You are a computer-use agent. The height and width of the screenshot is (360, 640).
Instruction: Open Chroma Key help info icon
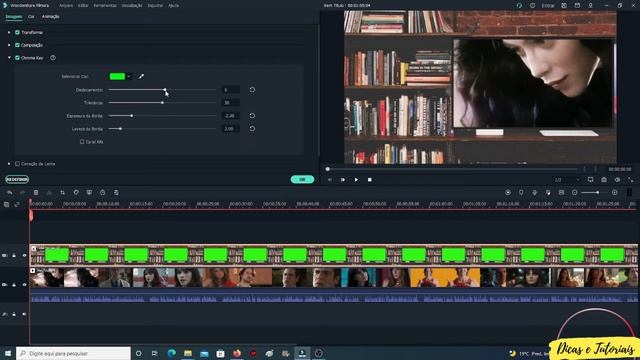(53, 58)
